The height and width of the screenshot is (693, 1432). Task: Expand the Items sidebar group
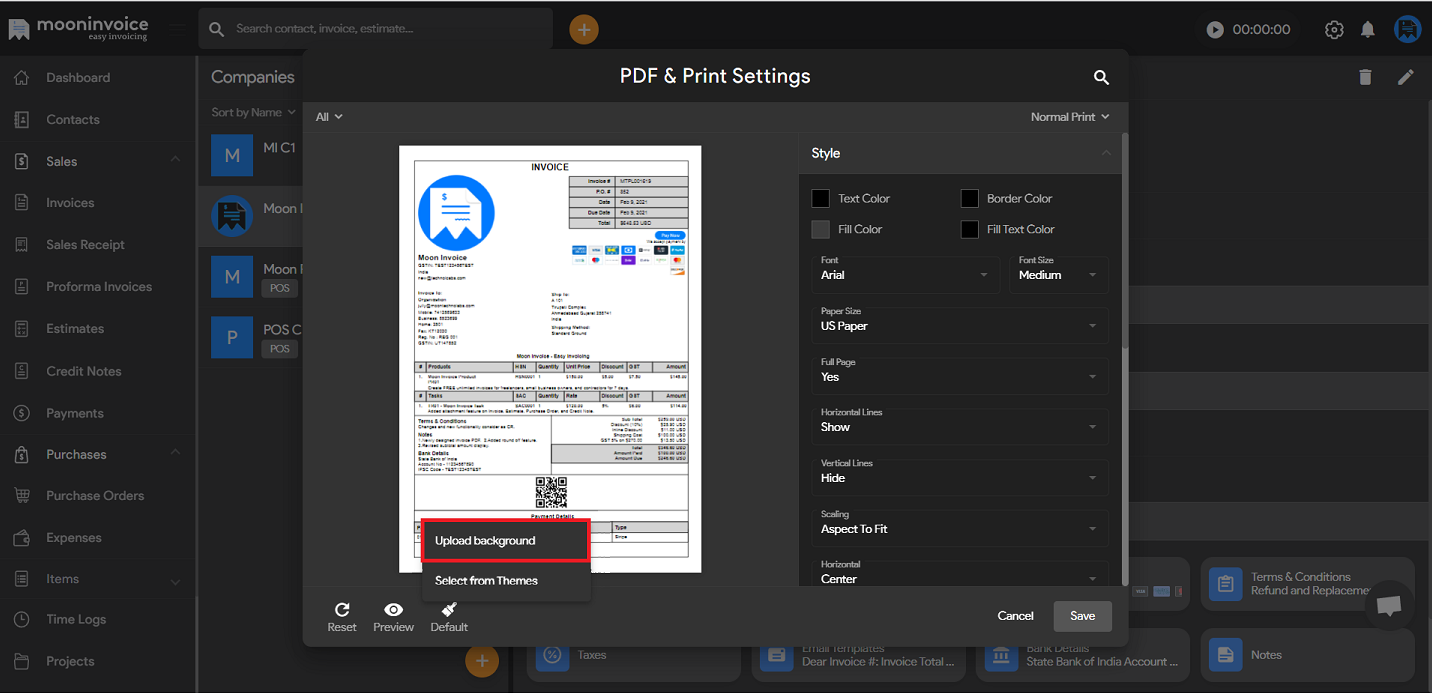[176, 581]
